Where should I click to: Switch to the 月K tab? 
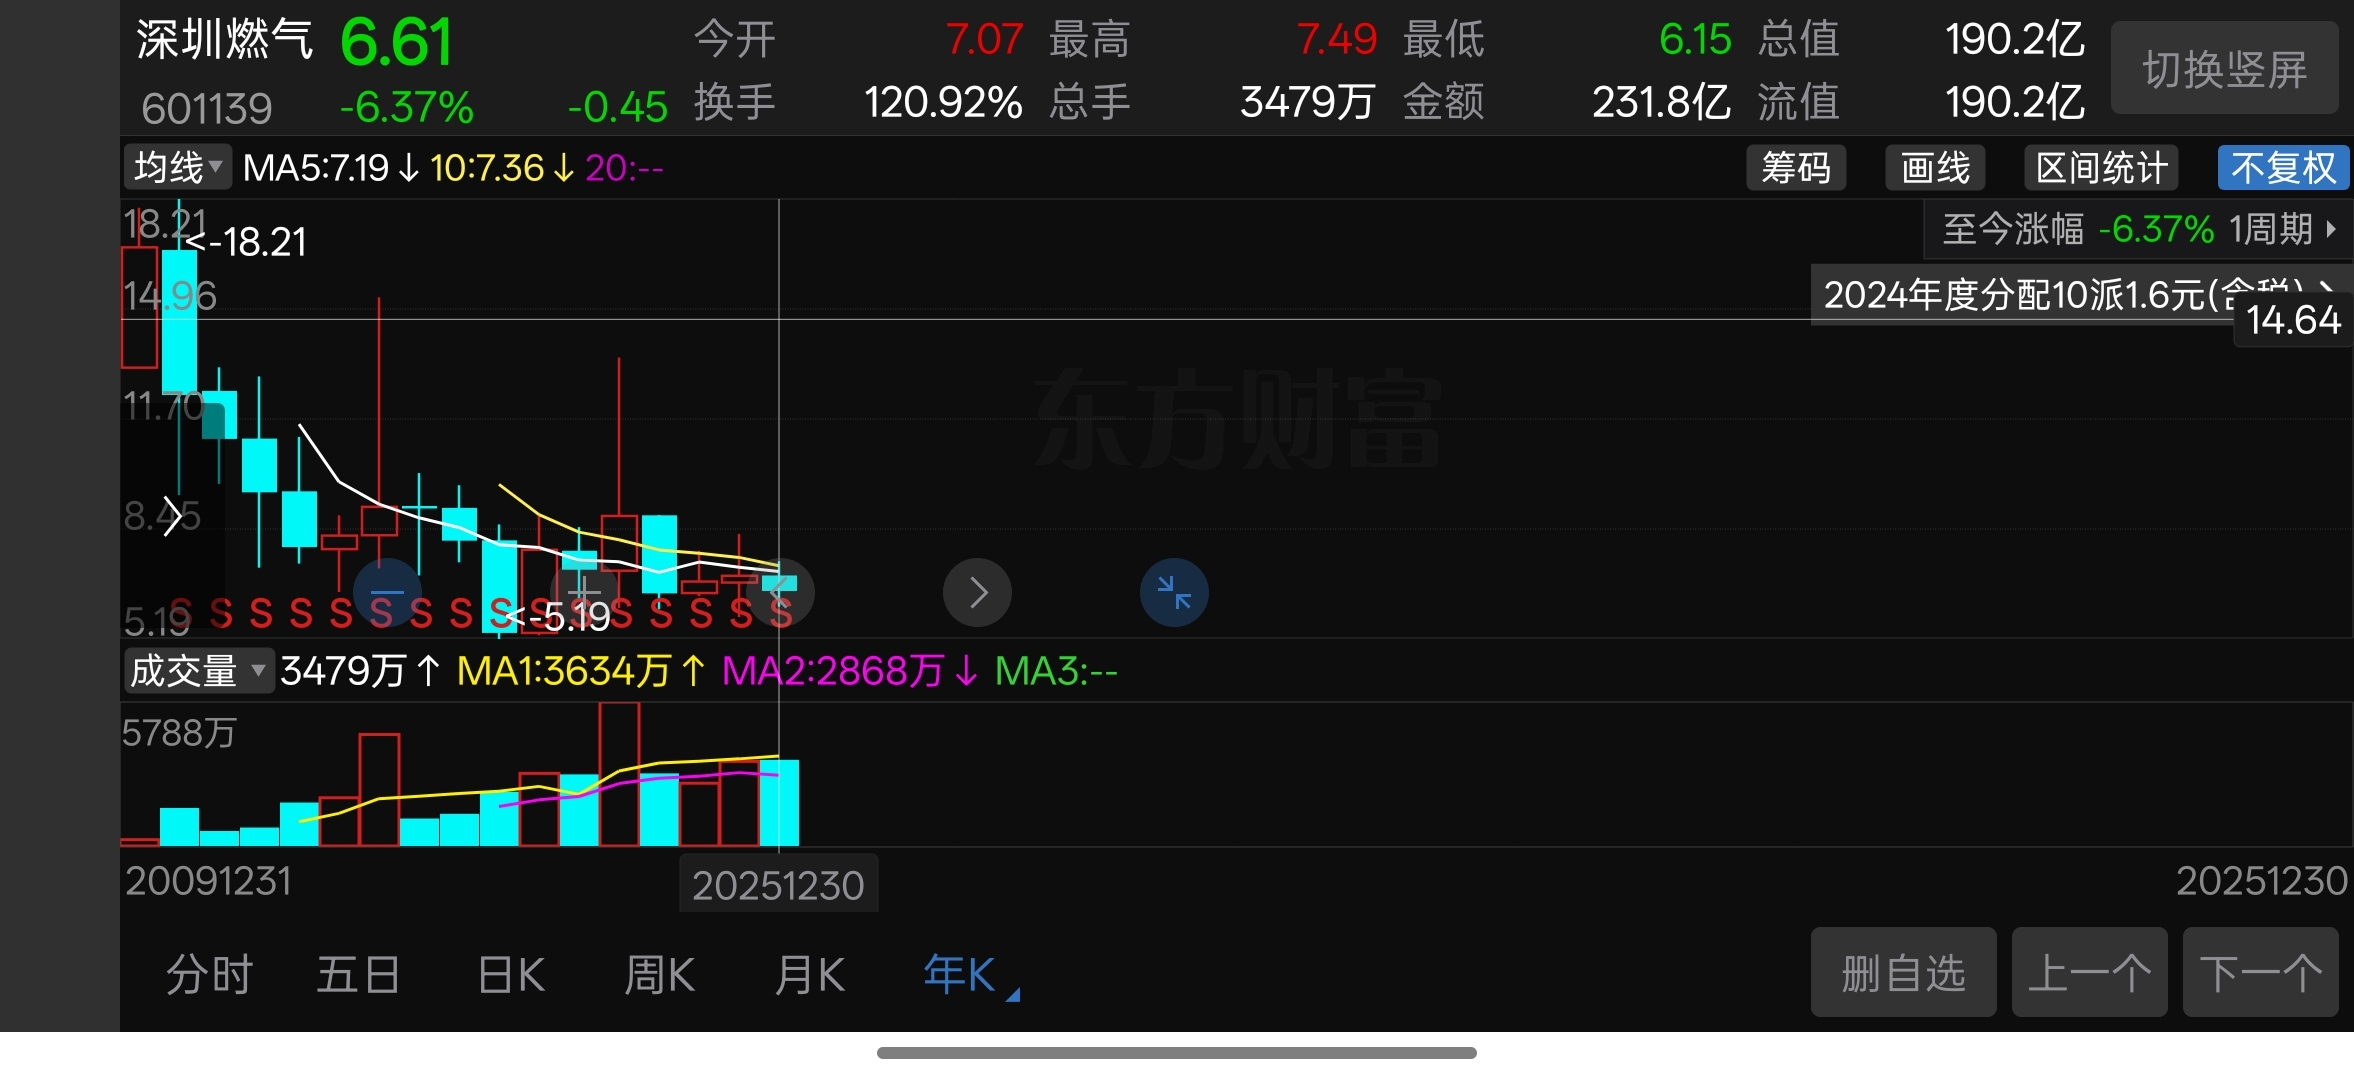pyautogui.click(x=809, y=975)
